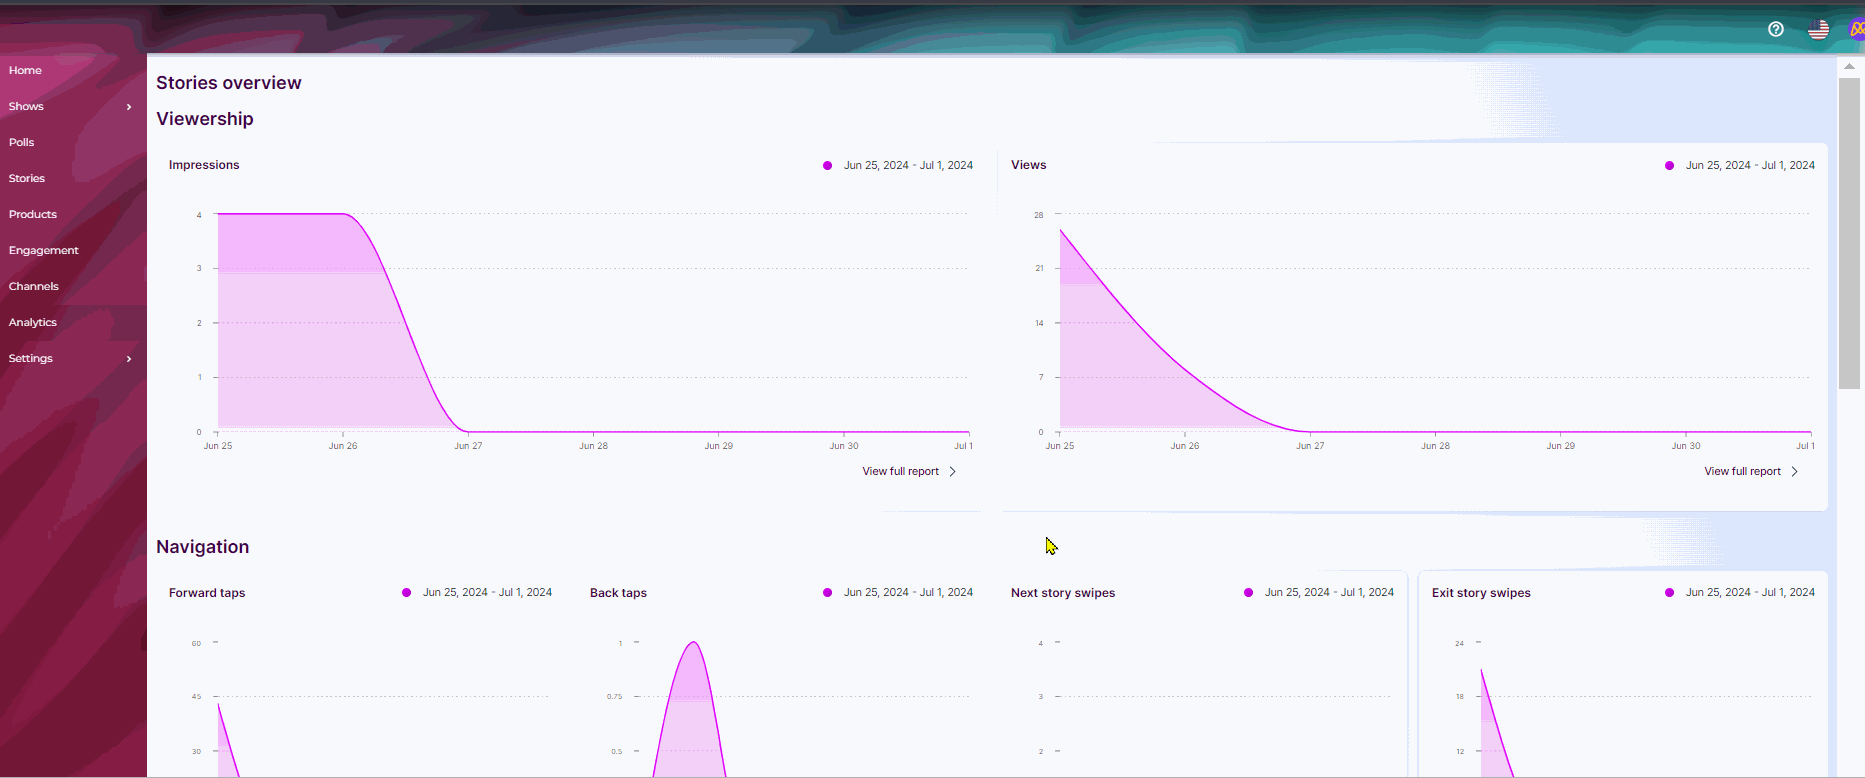Click the Forward taps legend dot
Viewport: 1865px width, 778px height.
point(406,593)
